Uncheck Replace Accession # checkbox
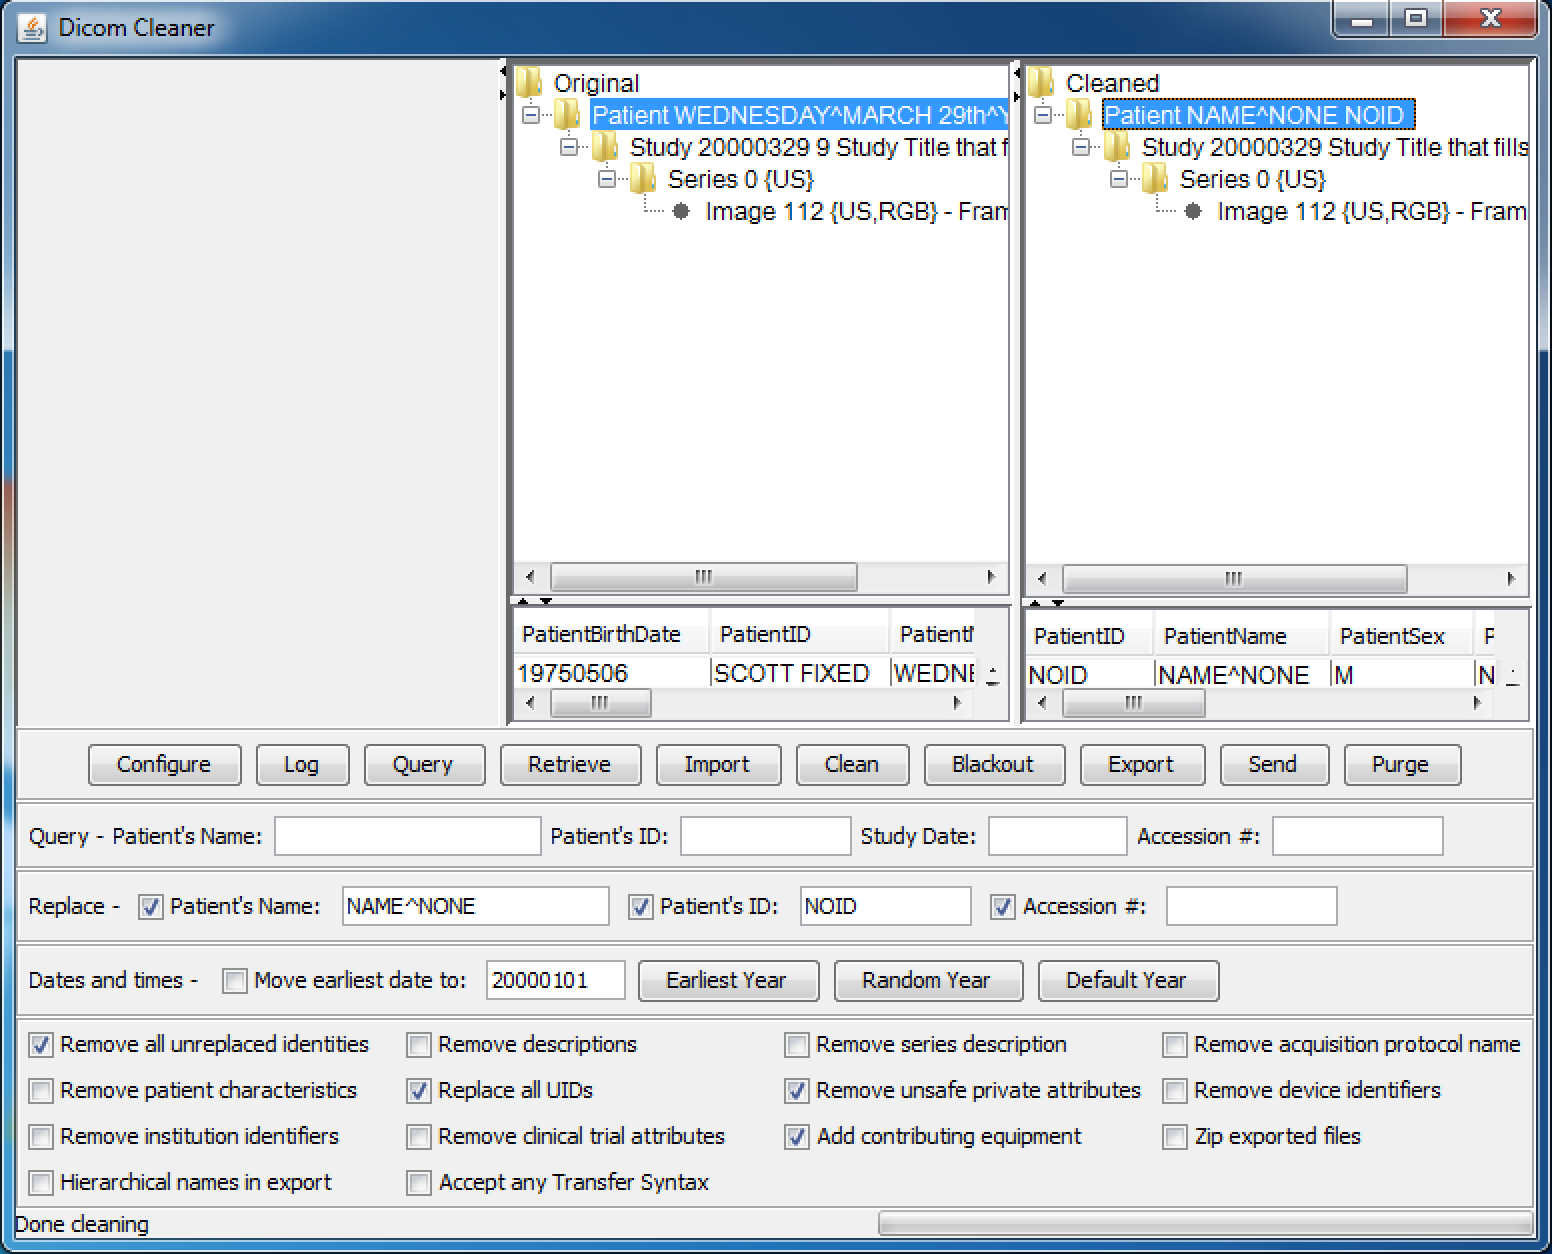The height and width of the screenshot is (1254, 1552). pyautogui.click(x=1002, y=907)
